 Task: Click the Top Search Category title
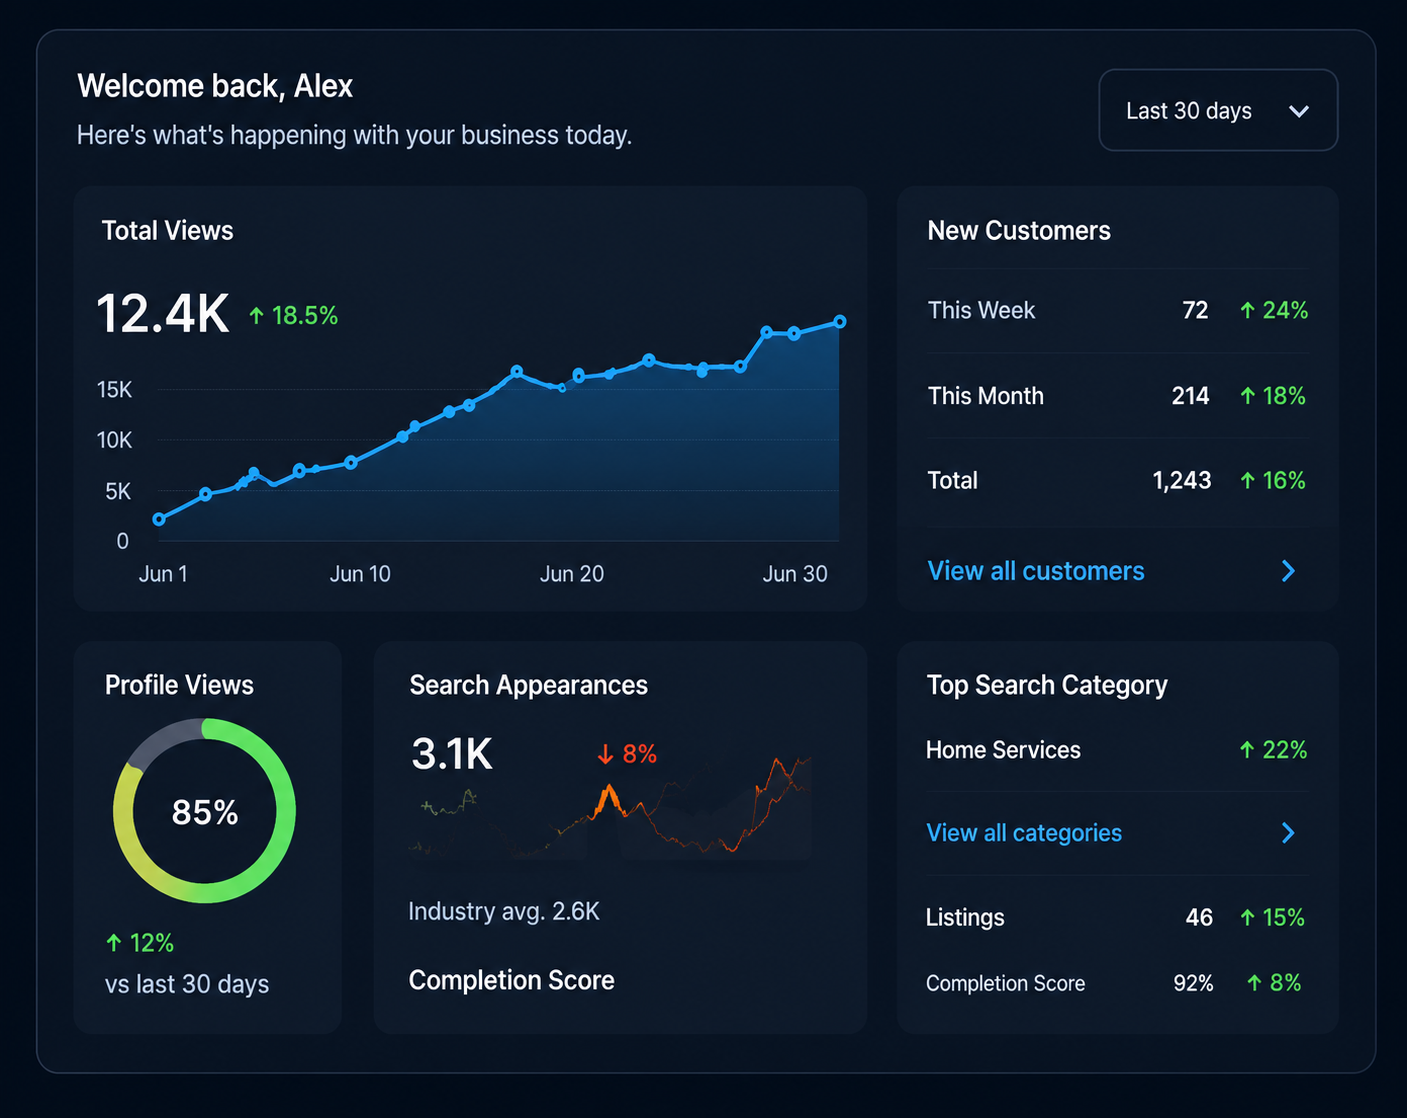point(1047,685)
